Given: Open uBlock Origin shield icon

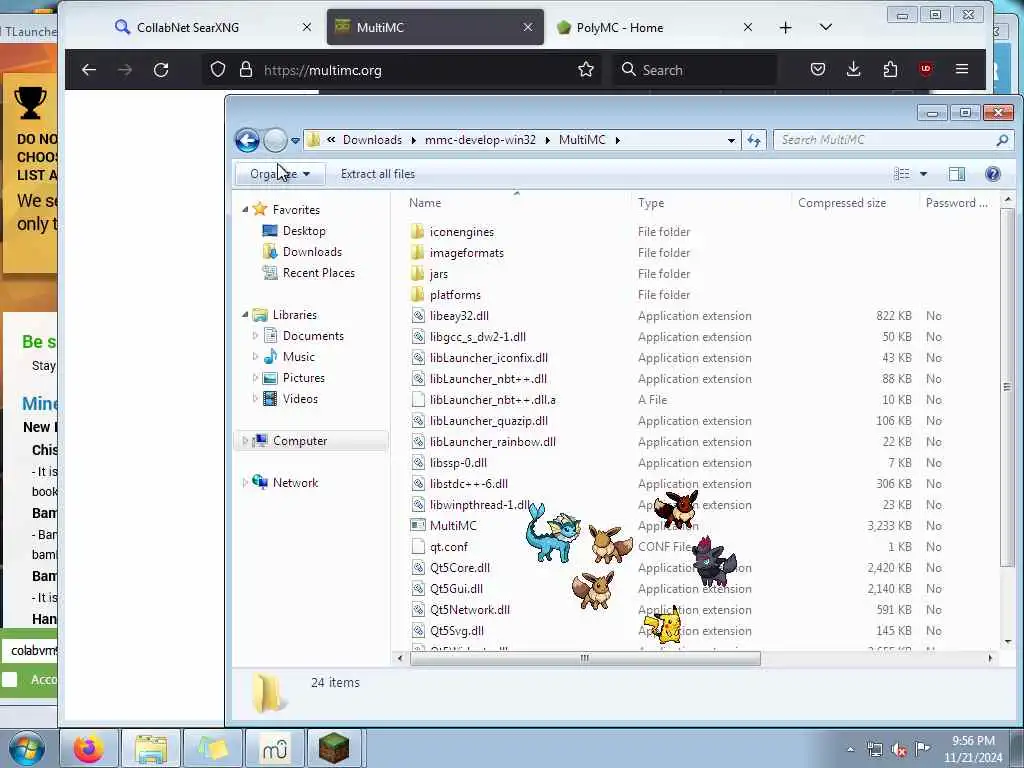Looking at the screenshot, I should click(x=925, y=69).
